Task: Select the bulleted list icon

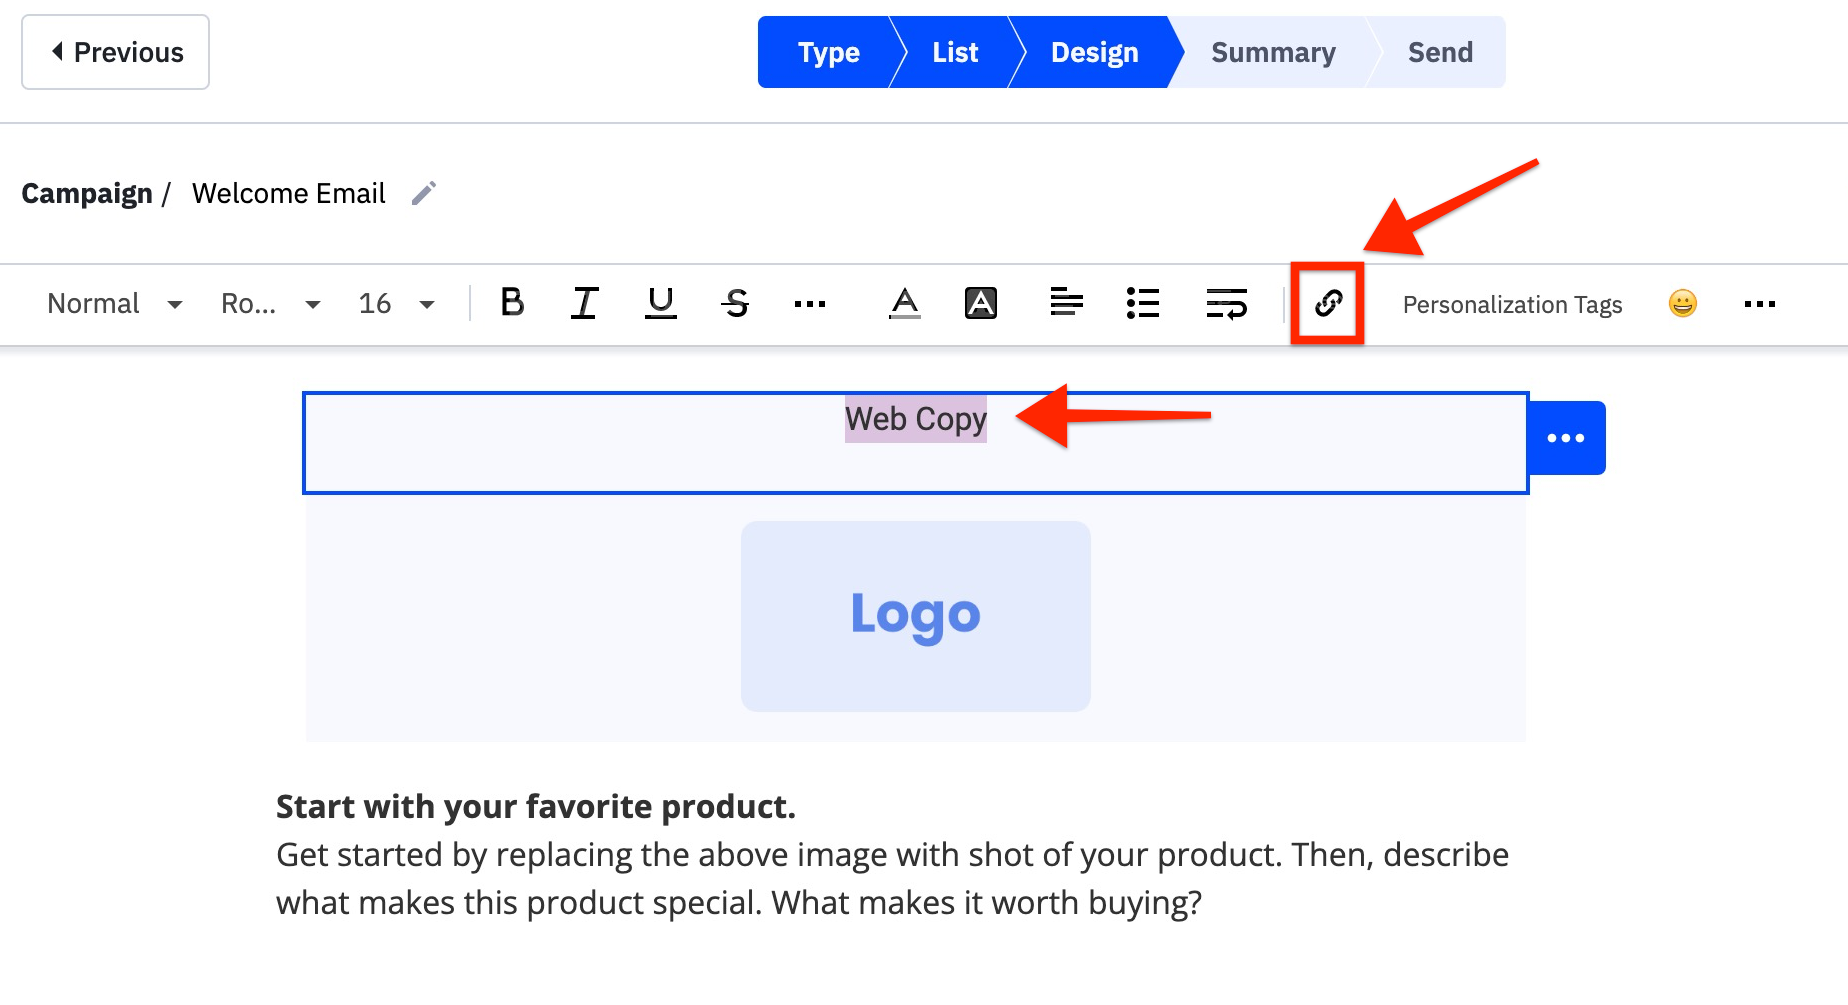Action: [x=1143, y=304]
